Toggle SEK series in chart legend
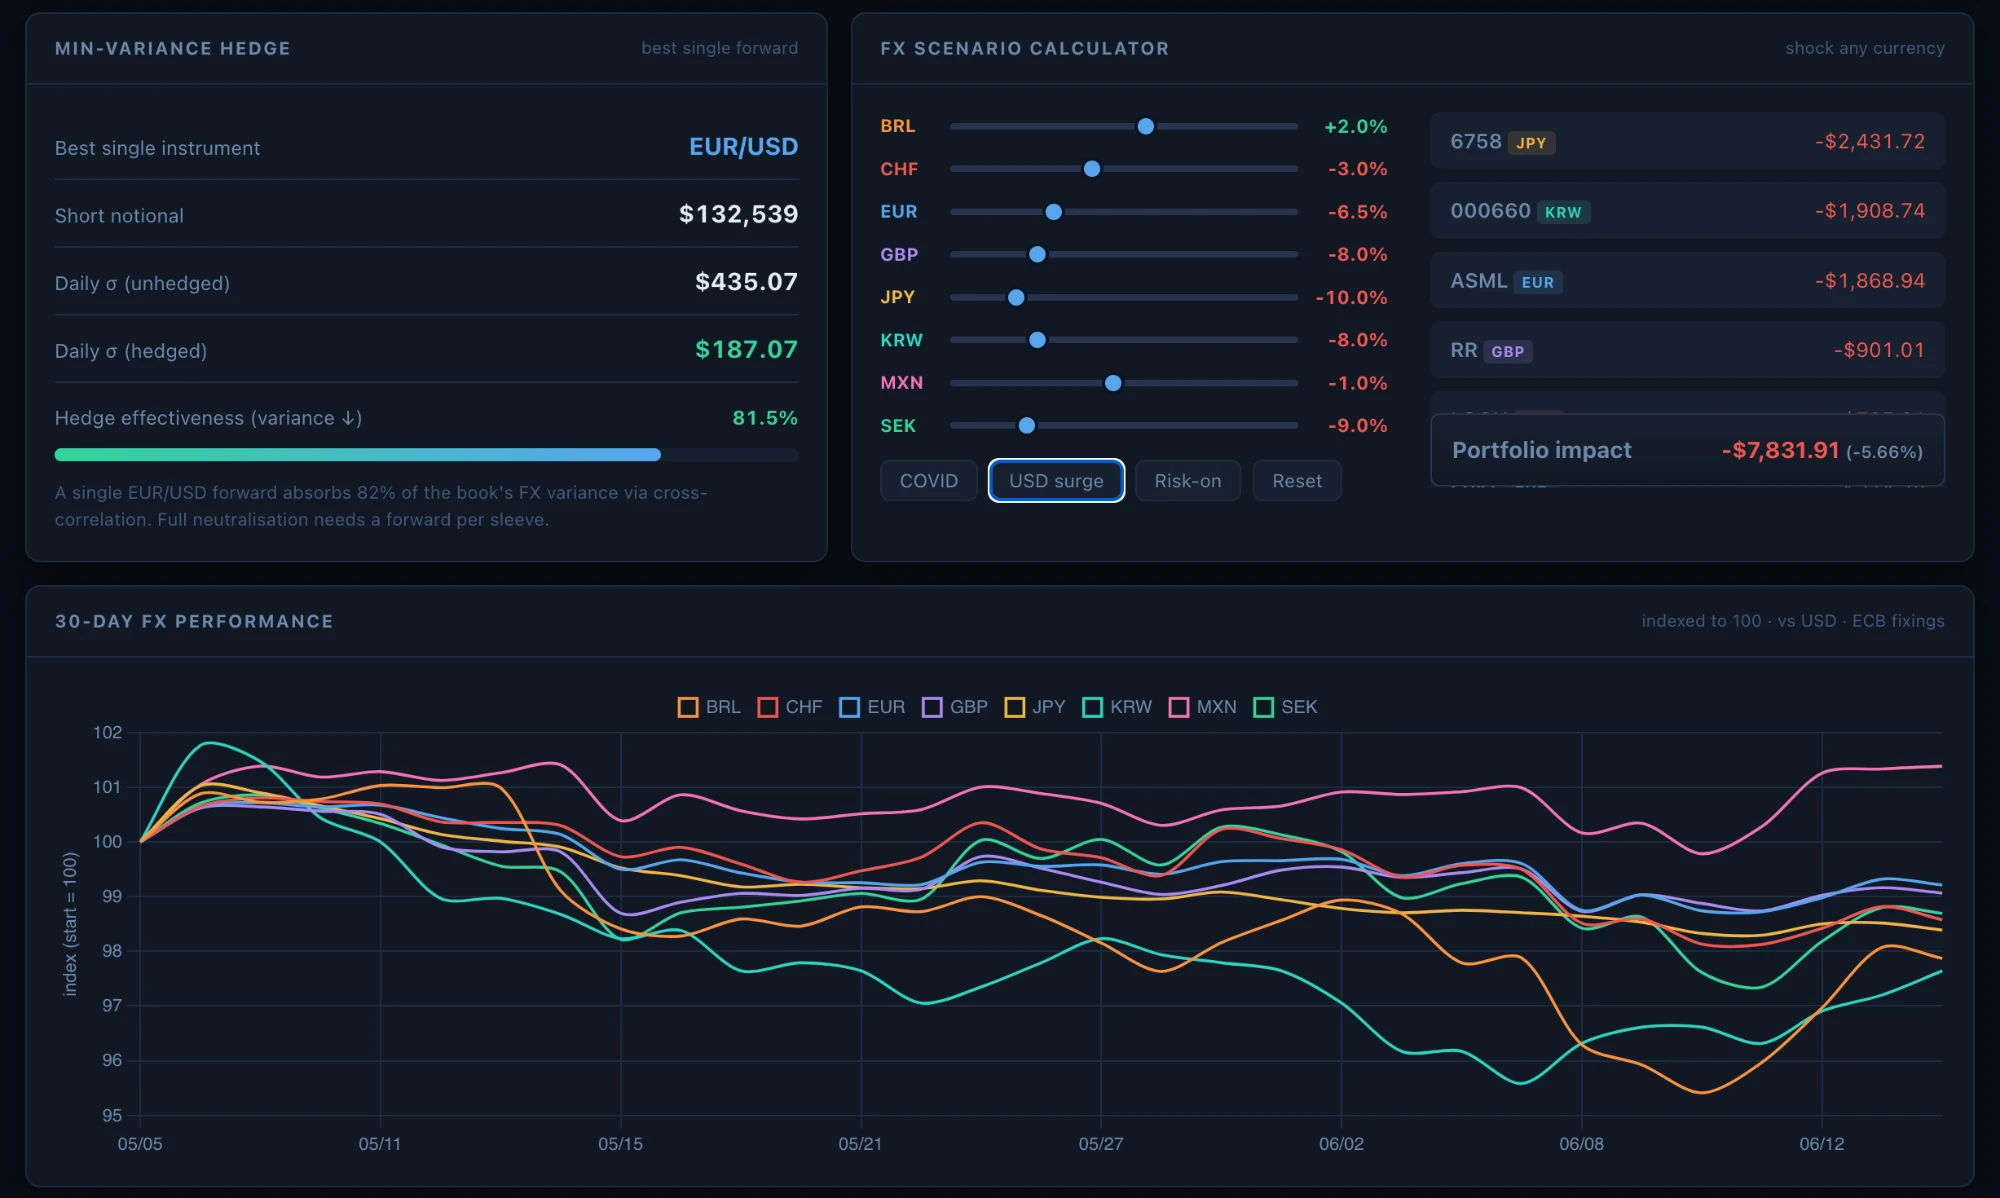 (x=1285, y=707)
